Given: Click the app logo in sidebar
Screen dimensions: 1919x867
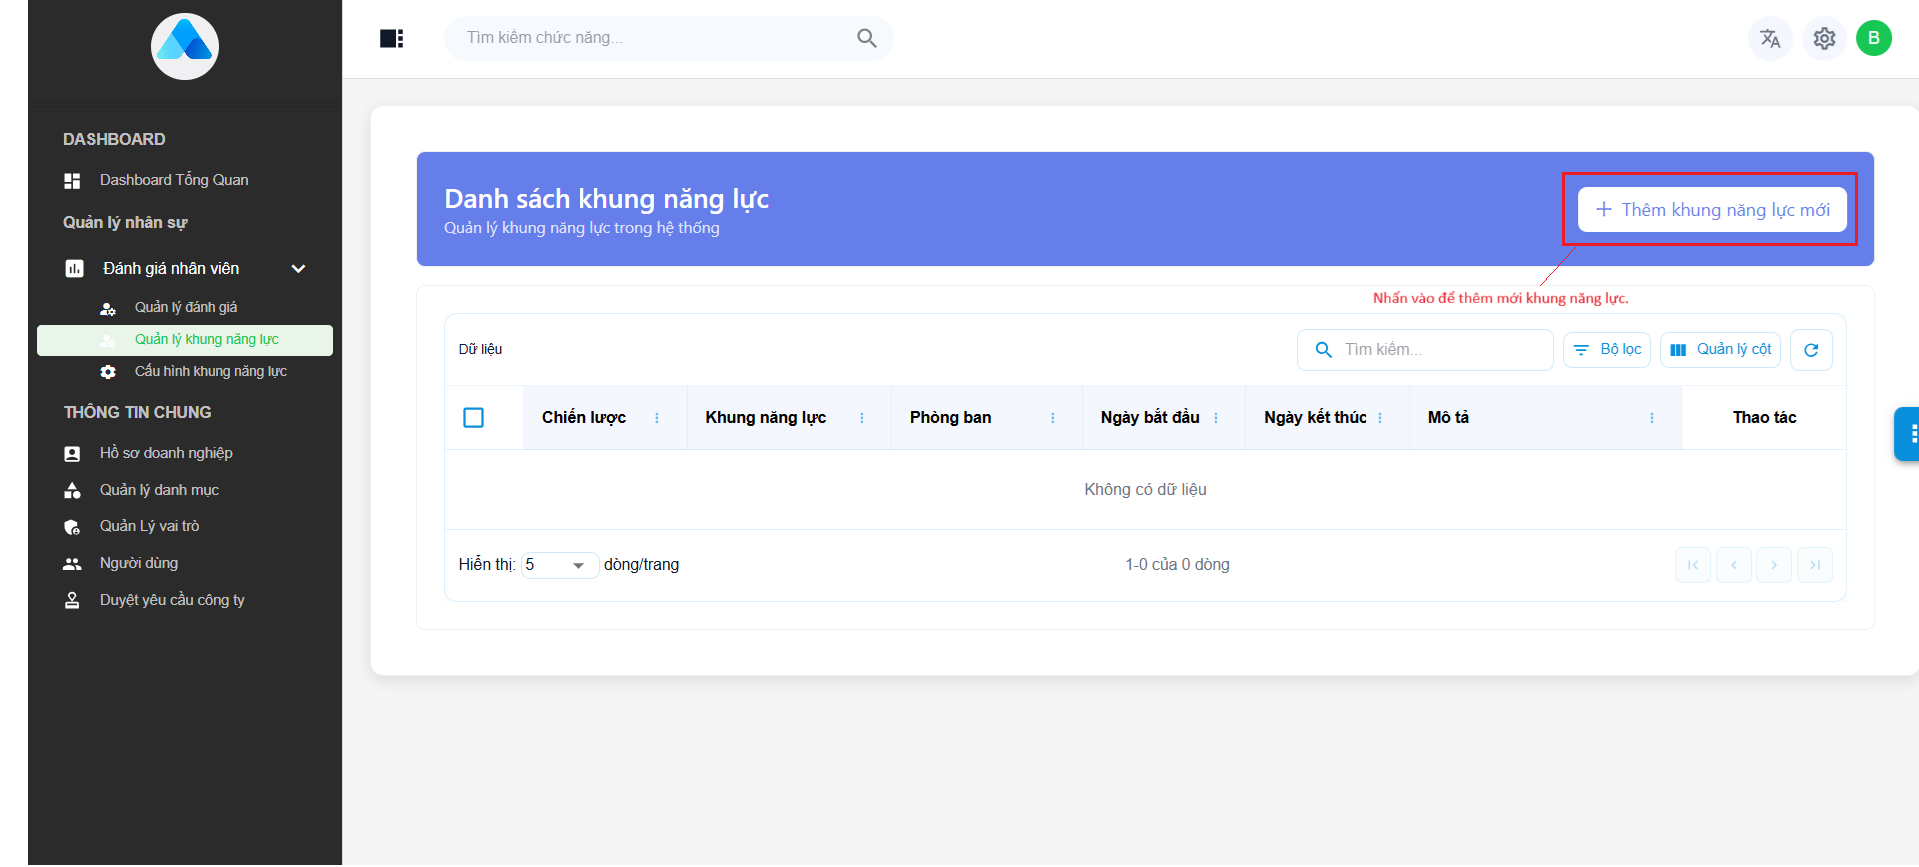Looking at the screenshot, I should tap(185, 46).
